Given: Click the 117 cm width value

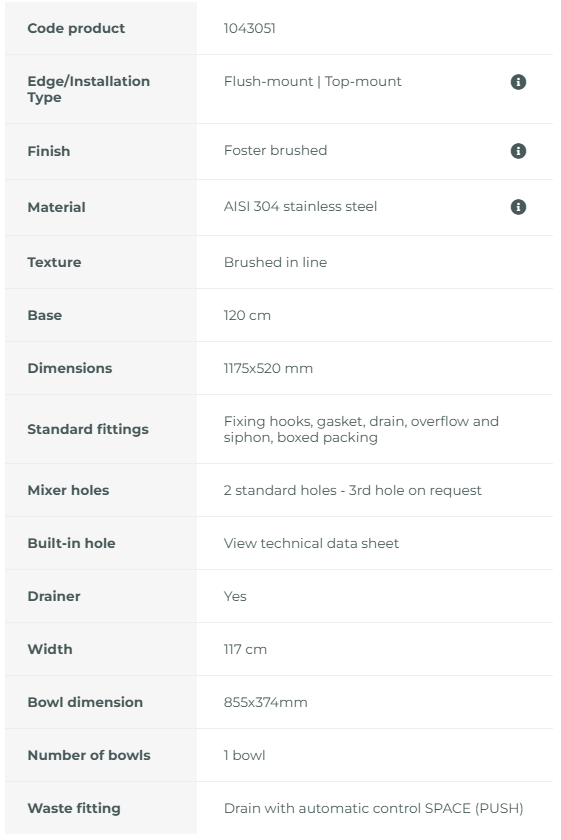Looking at the screenshot, I should point(245,649).
